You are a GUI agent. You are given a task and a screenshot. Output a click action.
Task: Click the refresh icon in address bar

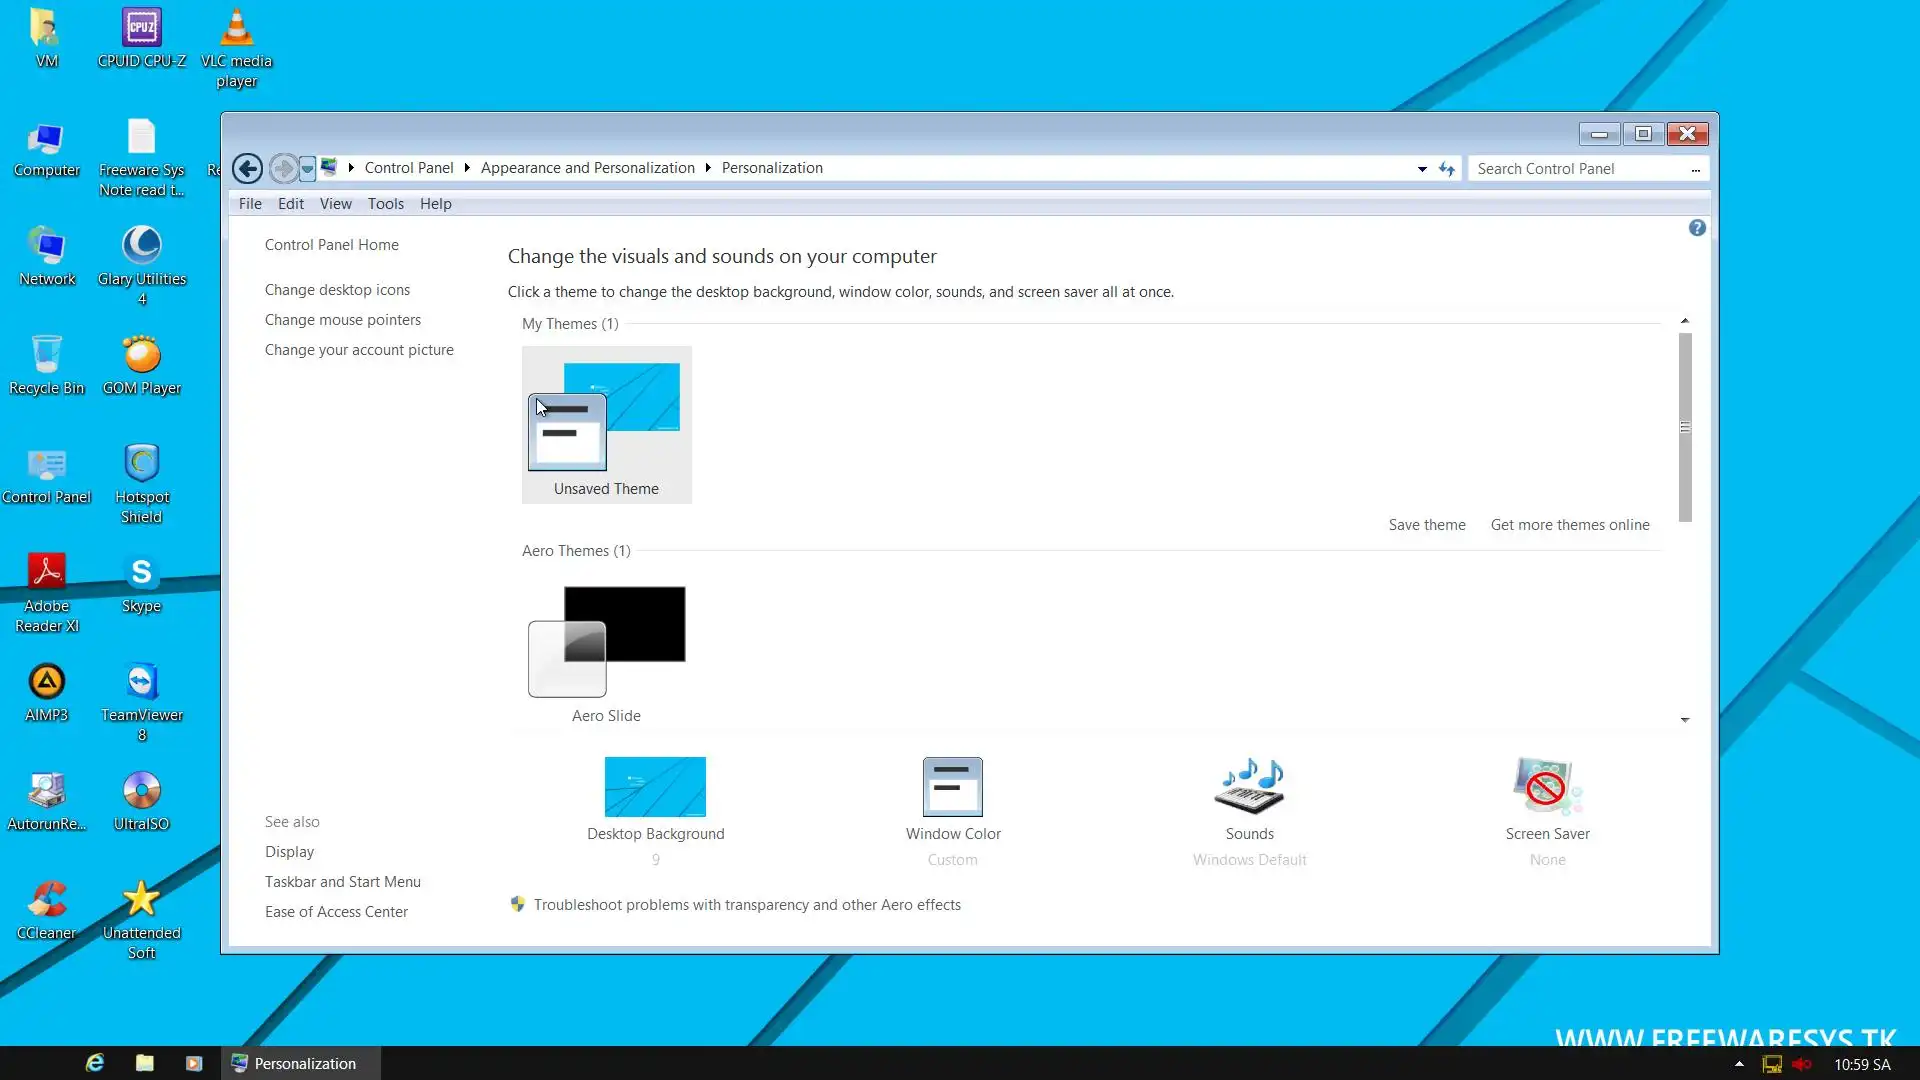coord(1447,169)
